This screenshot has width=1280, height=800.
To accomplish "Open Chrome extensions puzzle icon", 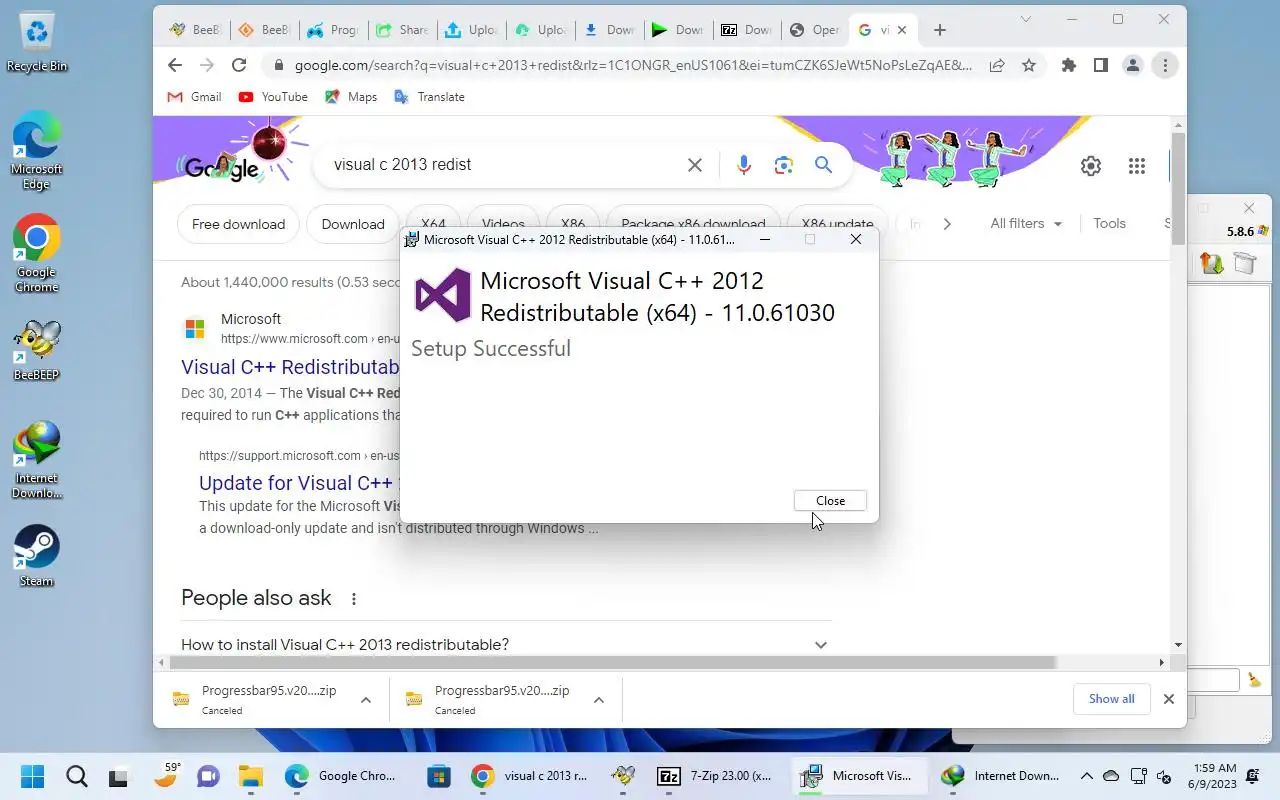I will point(1069,65).
